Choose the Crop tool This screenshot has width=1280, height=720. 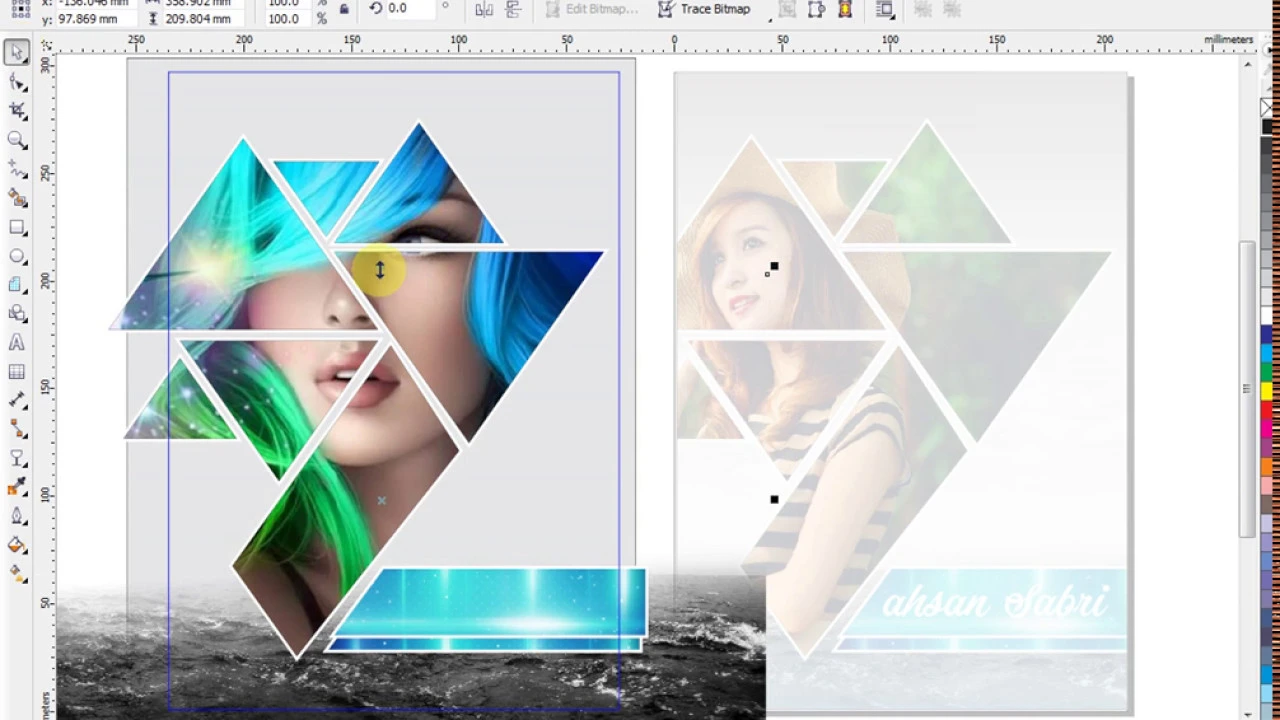coord(17,111)
